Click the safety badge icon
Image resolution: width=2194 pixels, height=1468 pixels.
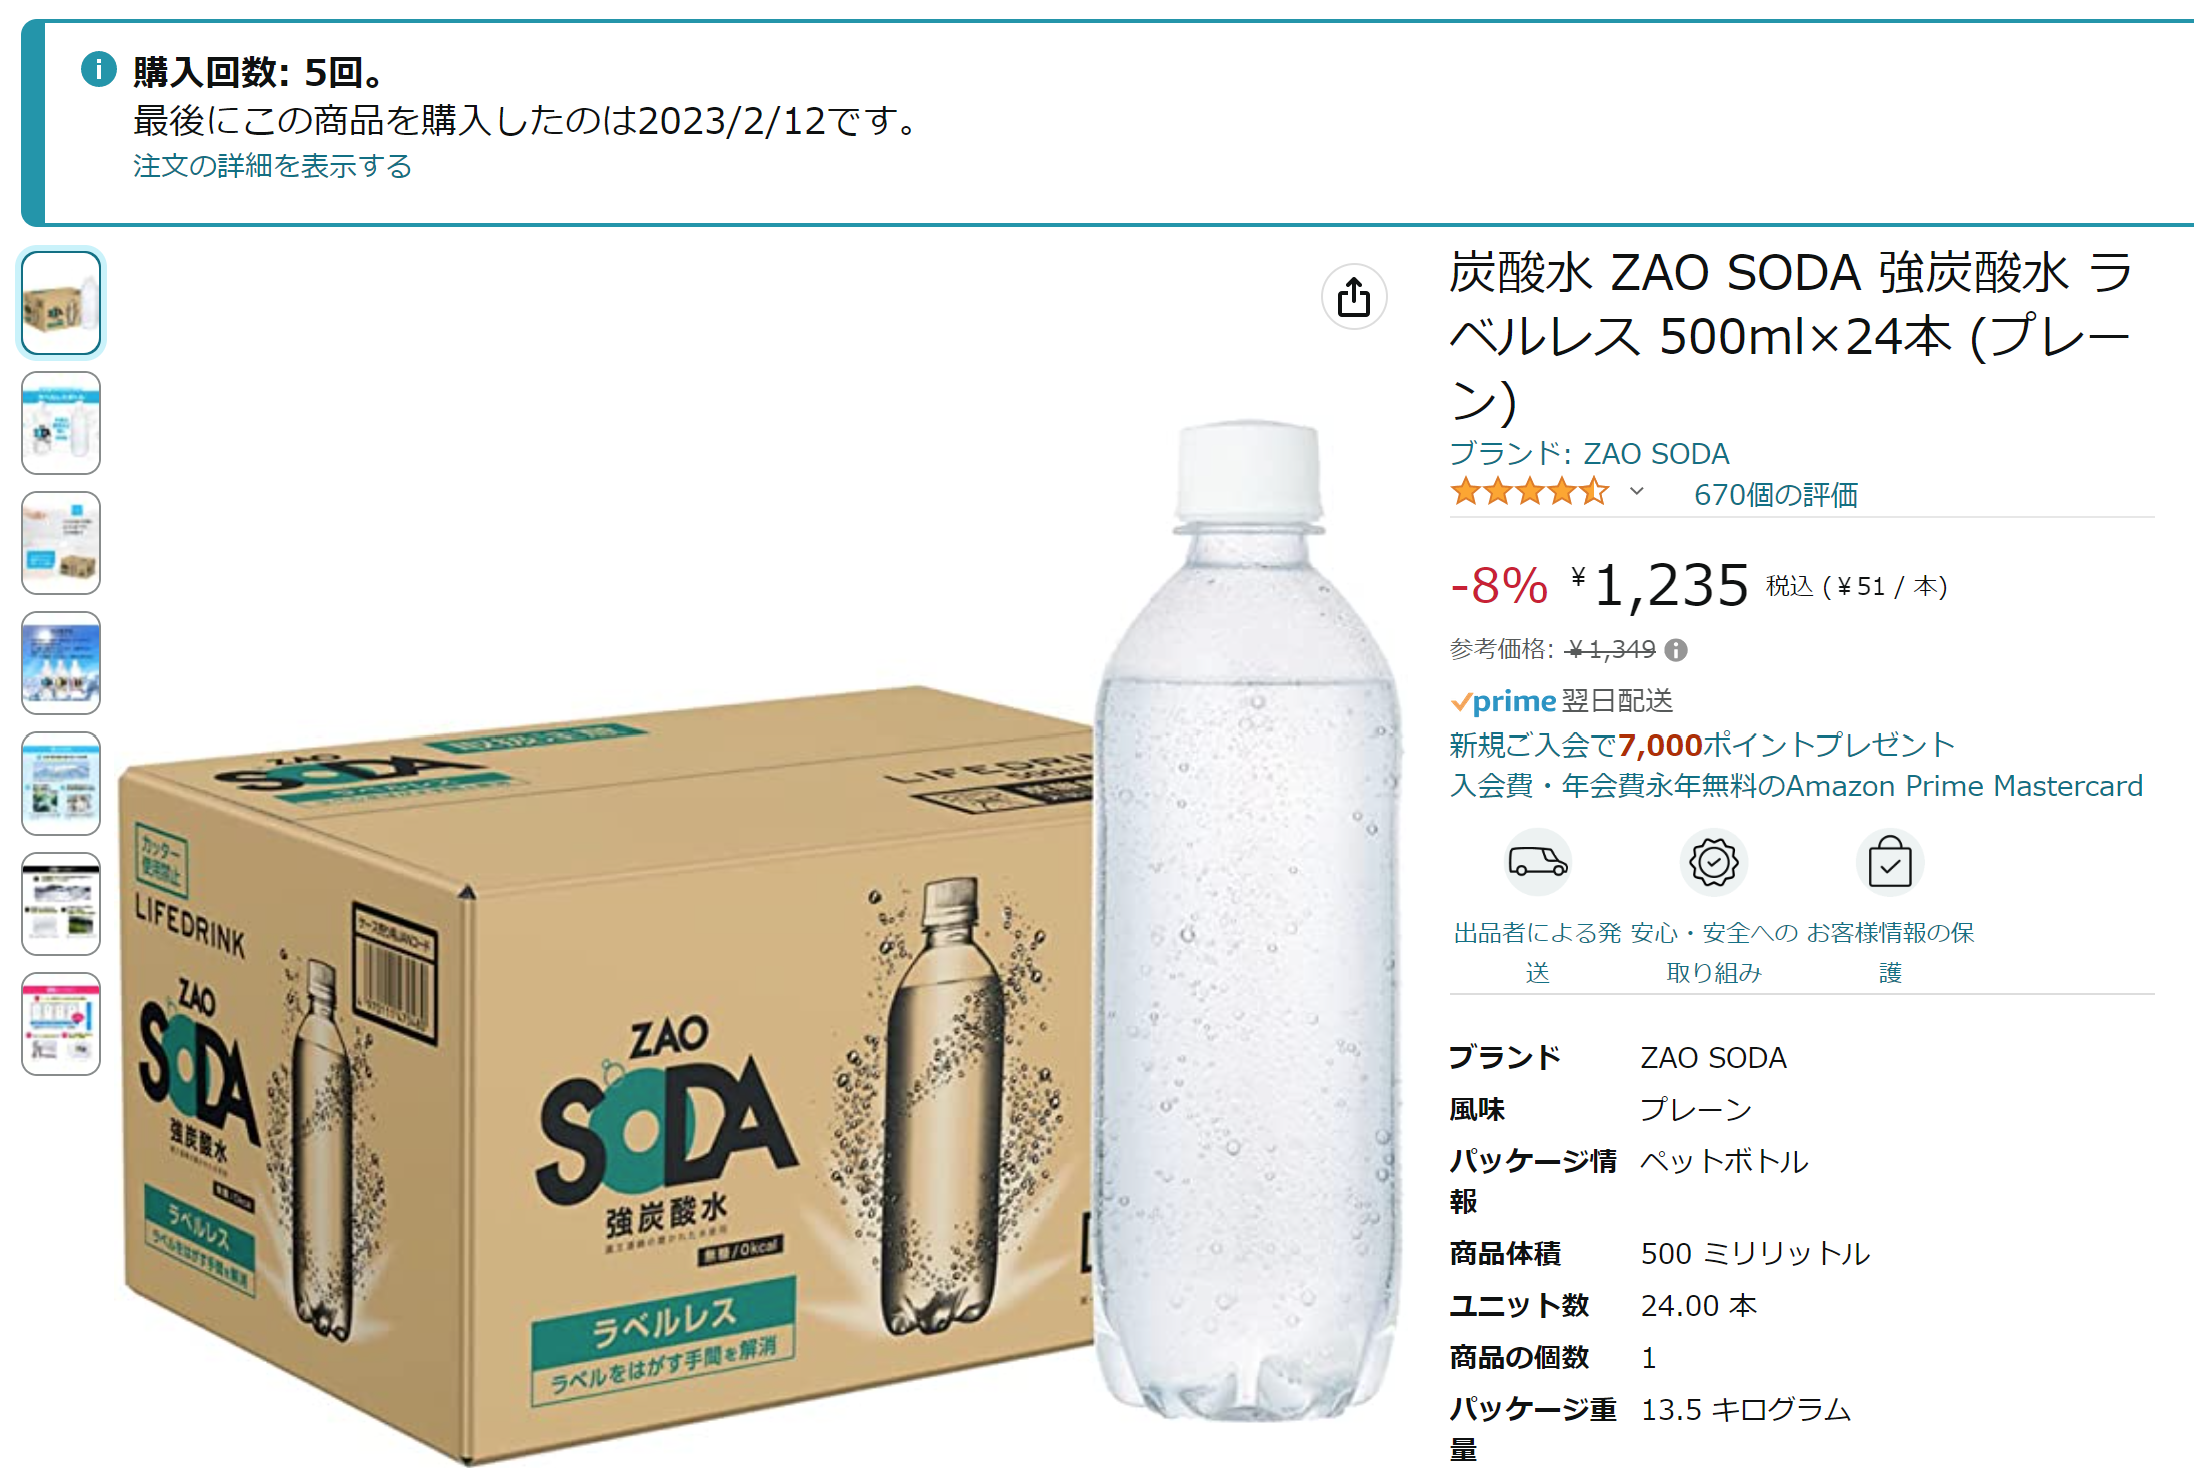[1714, 862]
